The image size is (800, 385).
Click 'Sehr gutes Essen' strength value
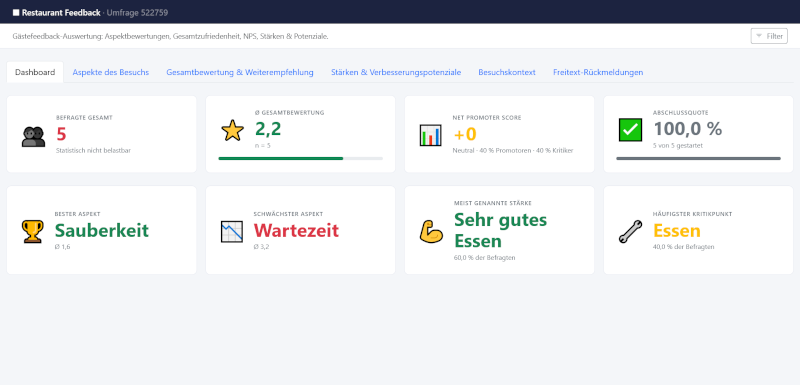click(501, 230)
